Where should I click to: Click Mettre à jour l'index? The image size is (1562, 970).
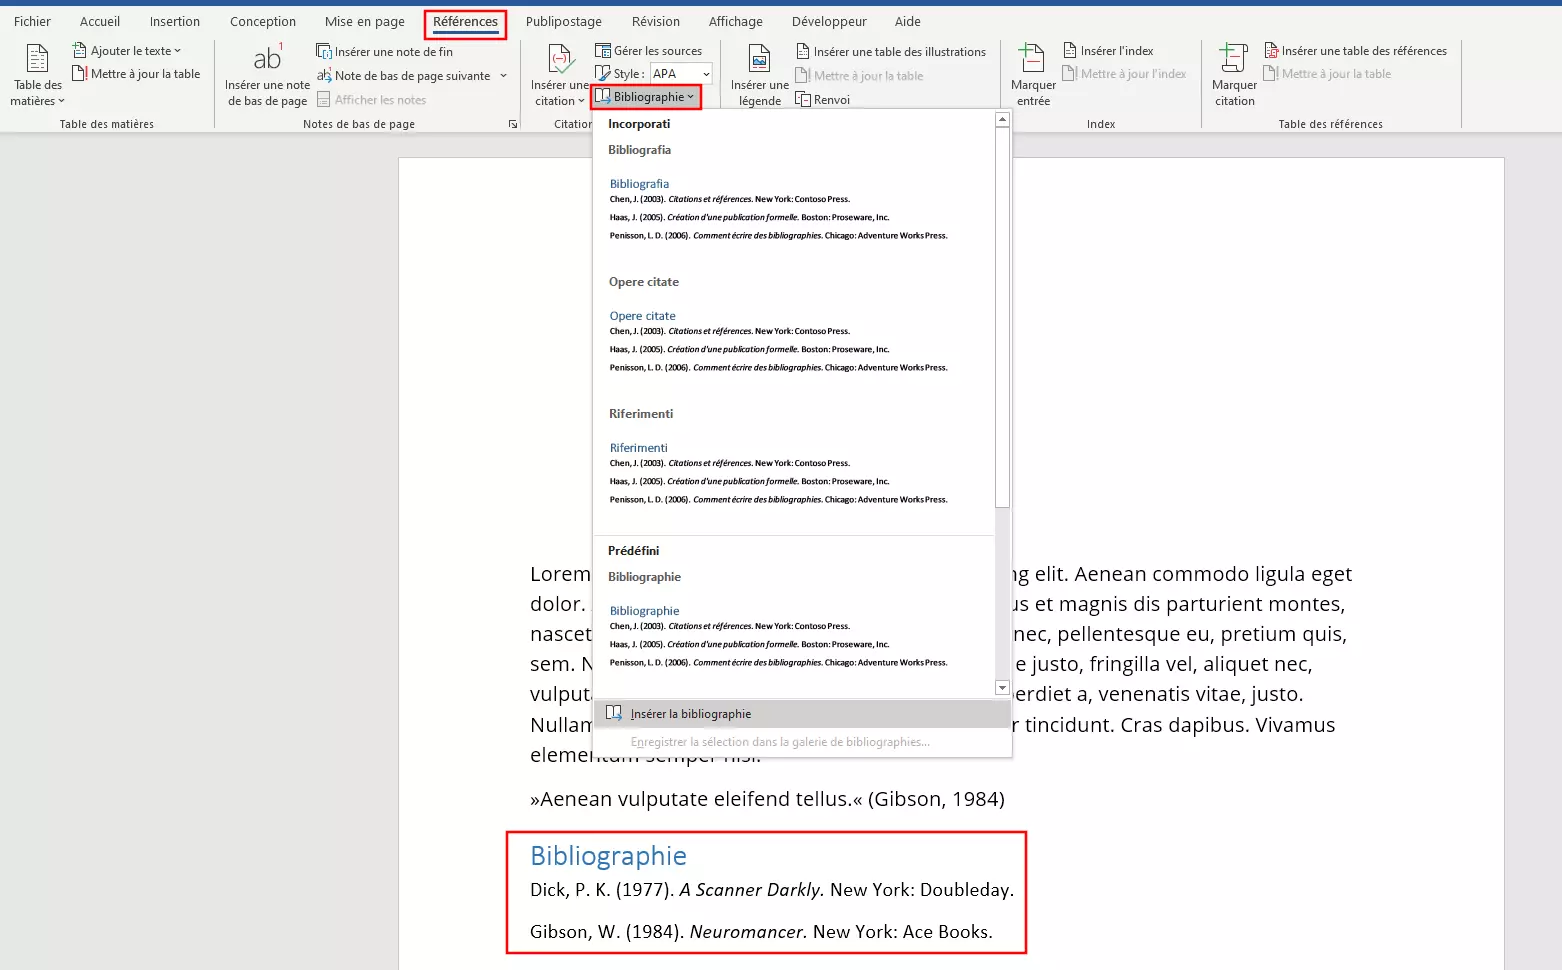1124,74
